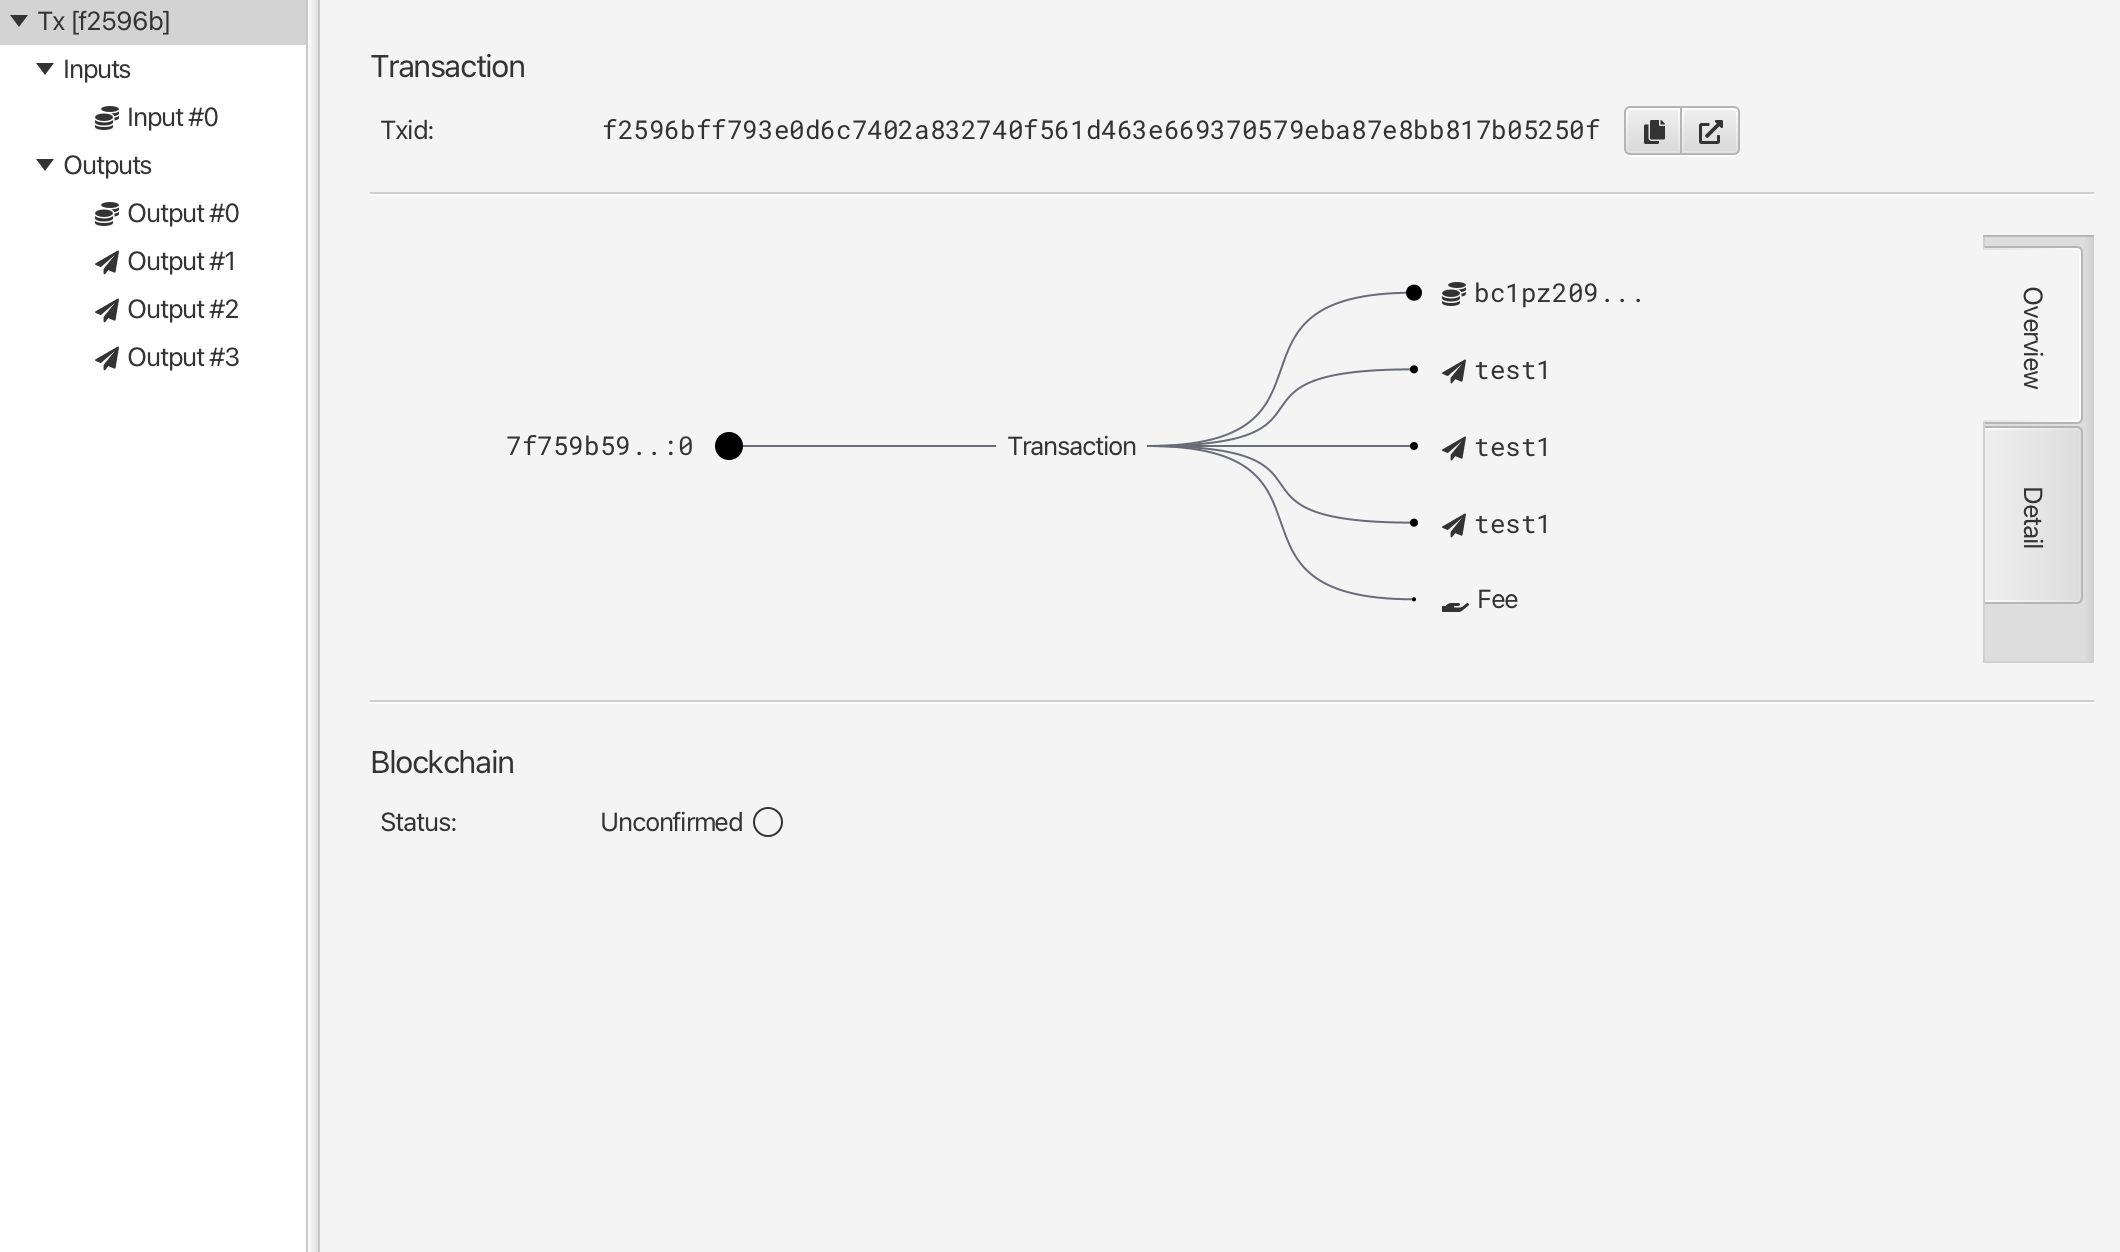
Task: Click the paper plane icon for Output #3
Action: [x=107, y=358]
